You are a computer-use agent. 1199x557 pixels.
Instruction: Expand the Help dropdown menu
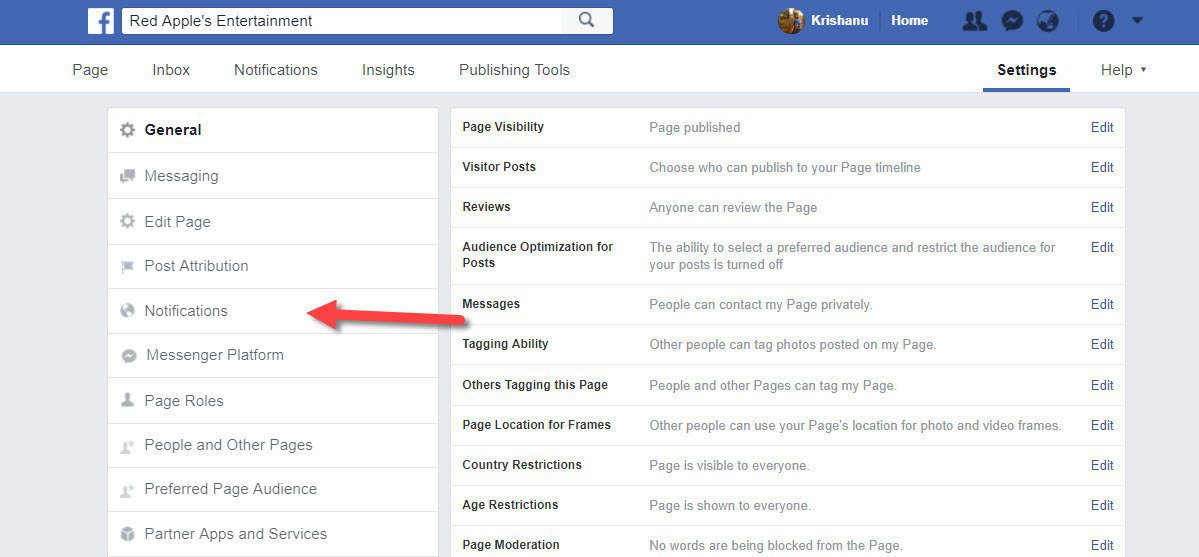coord(1123,70)
